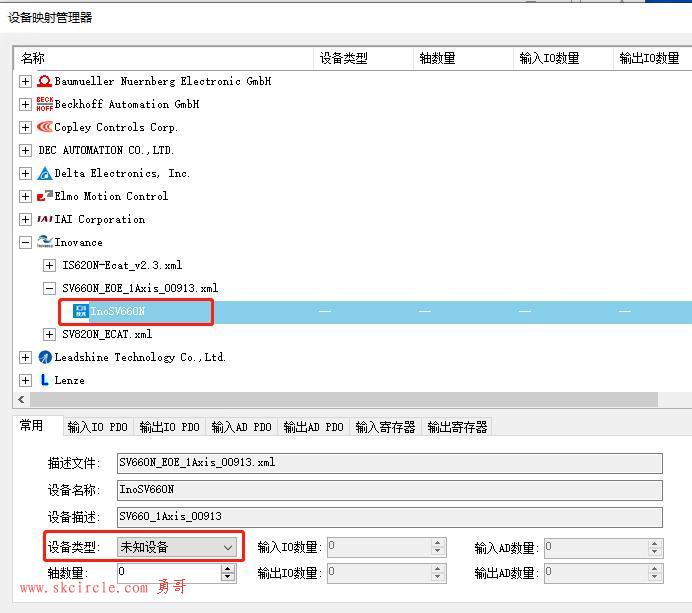This screenshot has height=613, width=692.
Task: Expand the Lenze vendor node
Action: pos(25,380)
